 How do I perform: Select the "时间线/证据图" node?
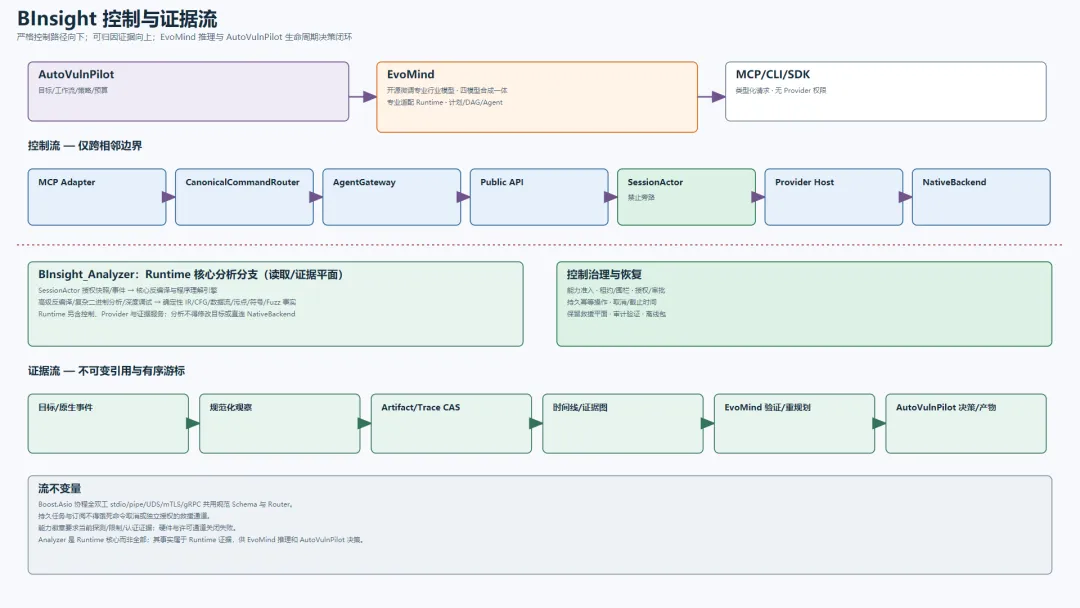coord(623,423)
